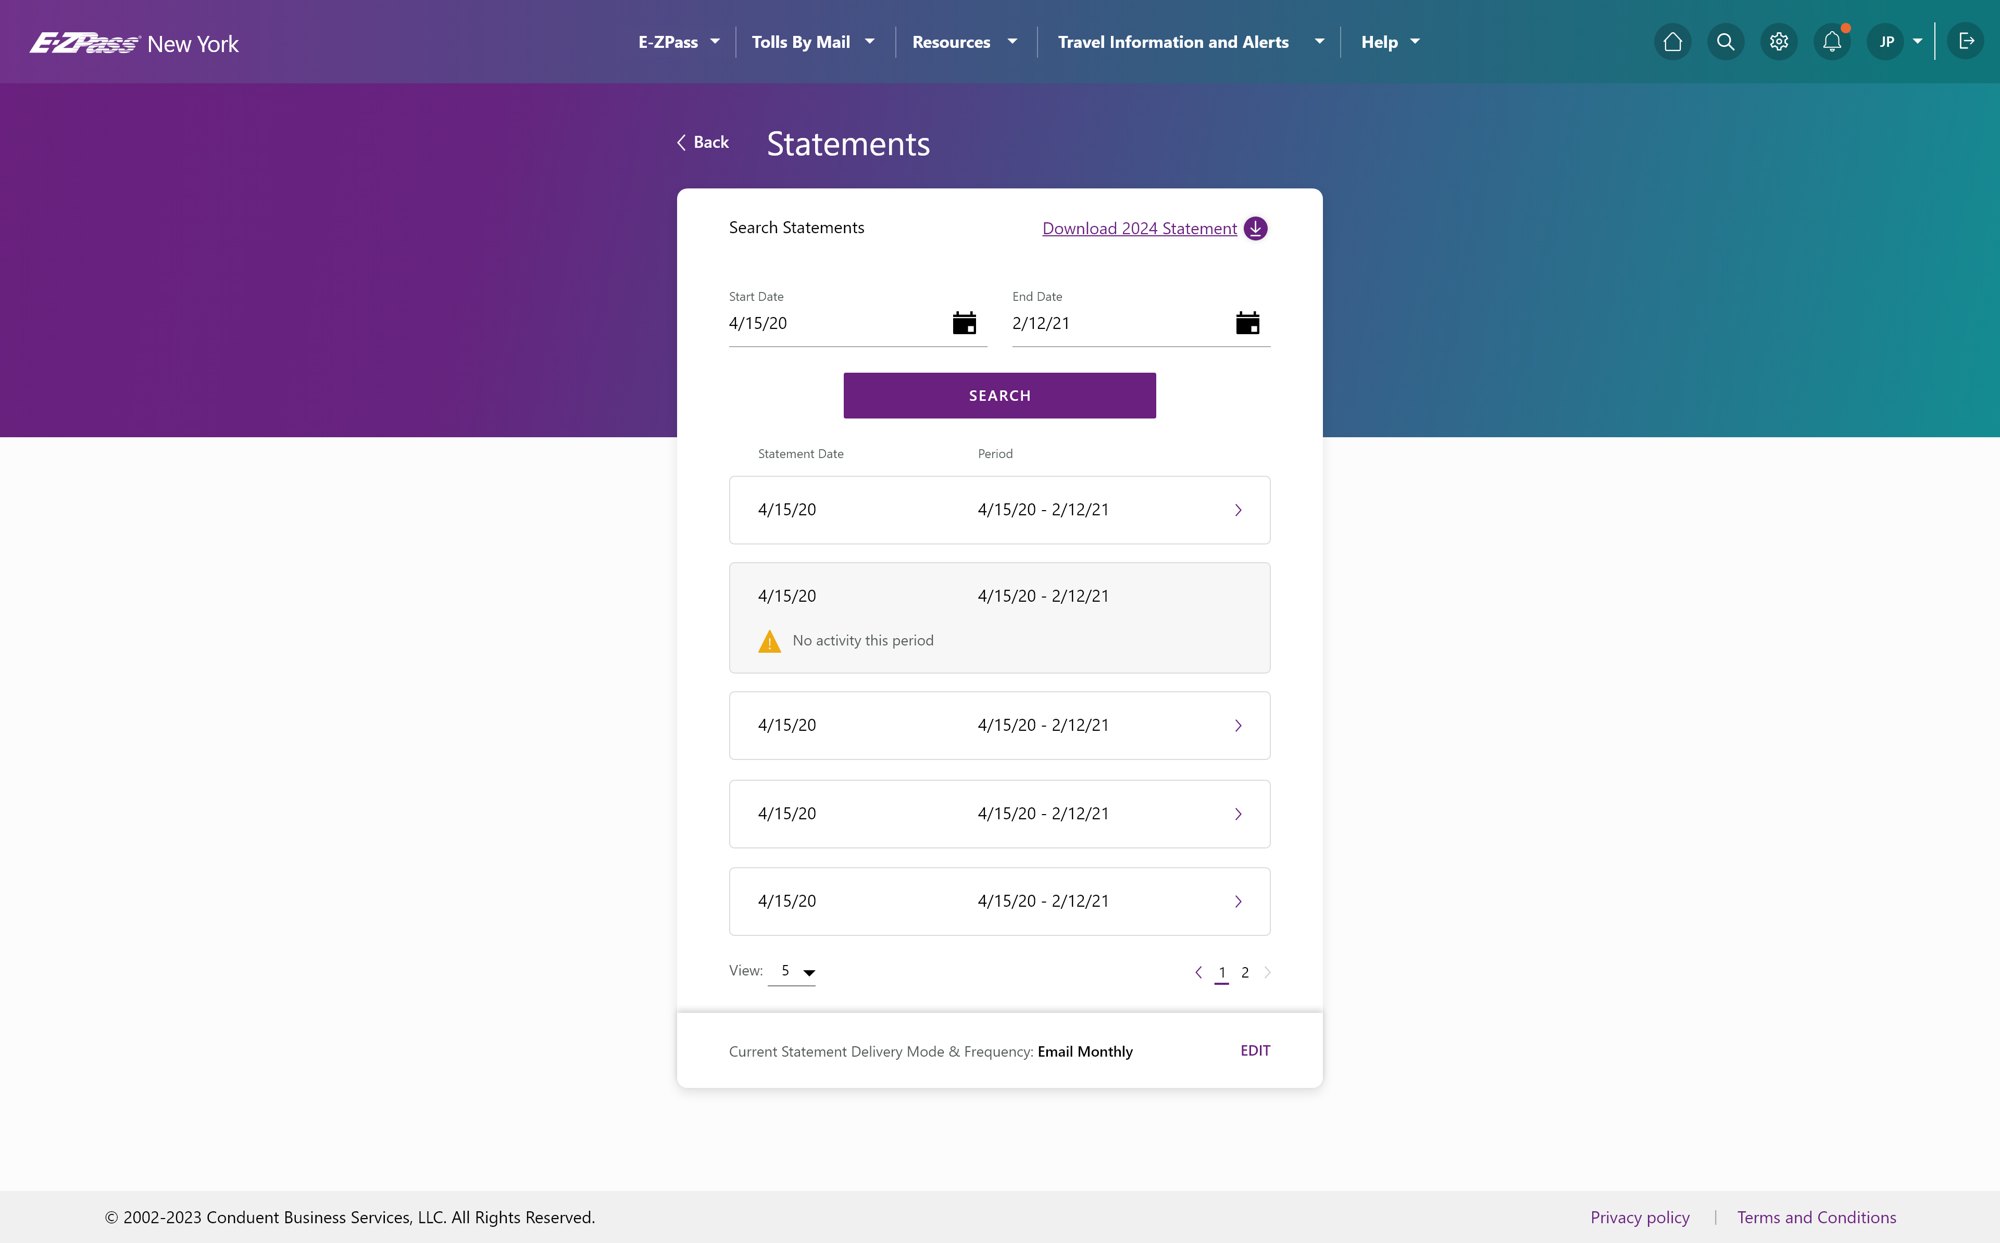Open the End Date calendar picker
2000x1243 pixels.
[x=1247, y=323]
